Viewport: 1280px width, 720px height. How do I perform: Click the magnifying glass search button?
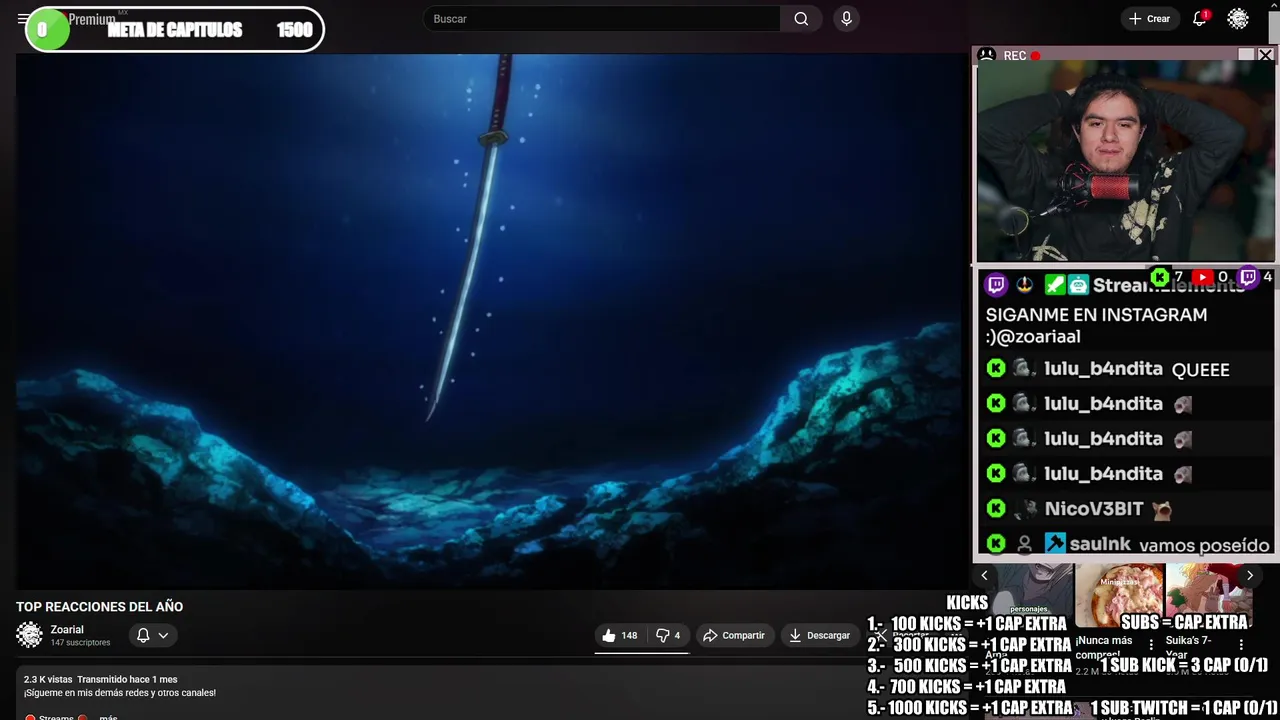pyautogui.click(x=801, y=19)
